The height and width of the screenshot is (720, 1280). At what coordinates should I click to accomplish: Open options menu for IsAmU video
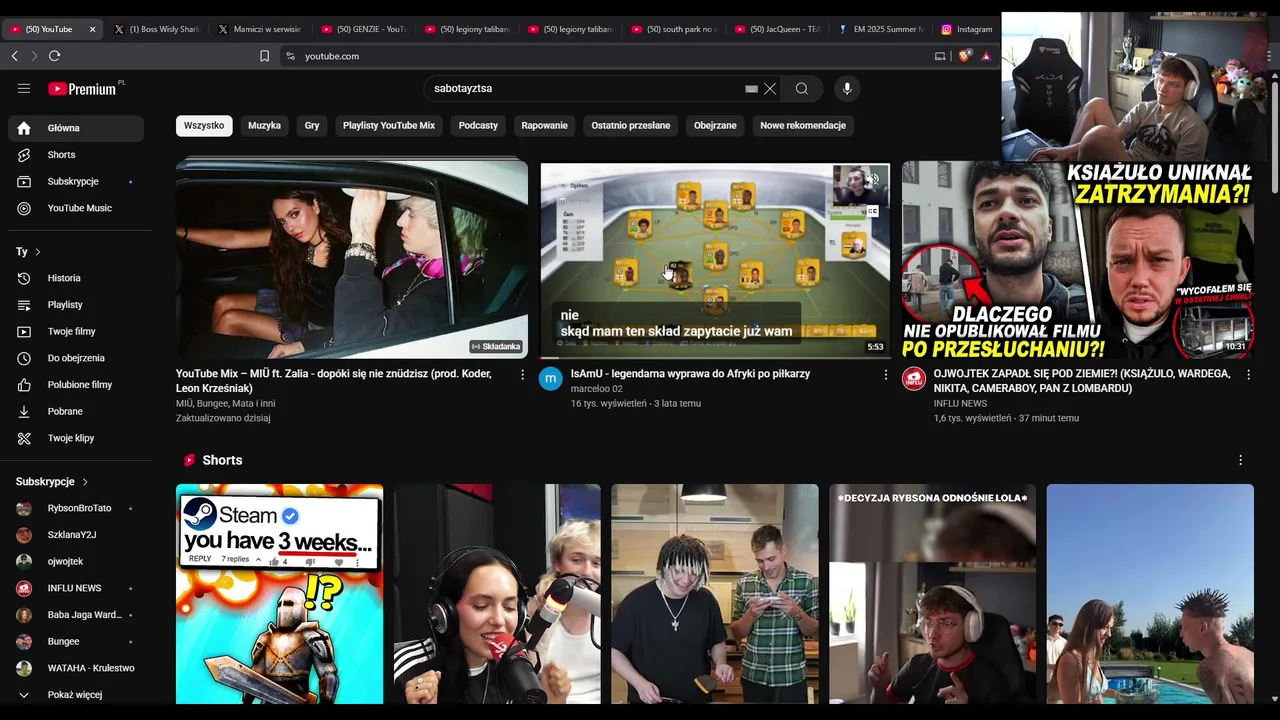click(x=885, y=374)
